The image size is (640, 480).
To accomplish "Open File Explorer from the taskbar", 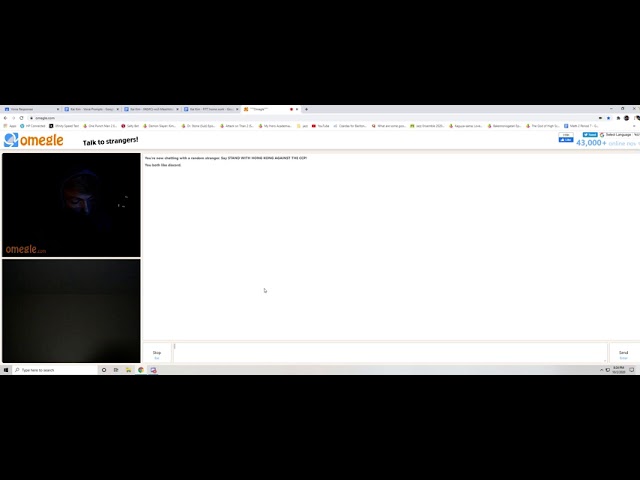I will click(x=129, y=370).
